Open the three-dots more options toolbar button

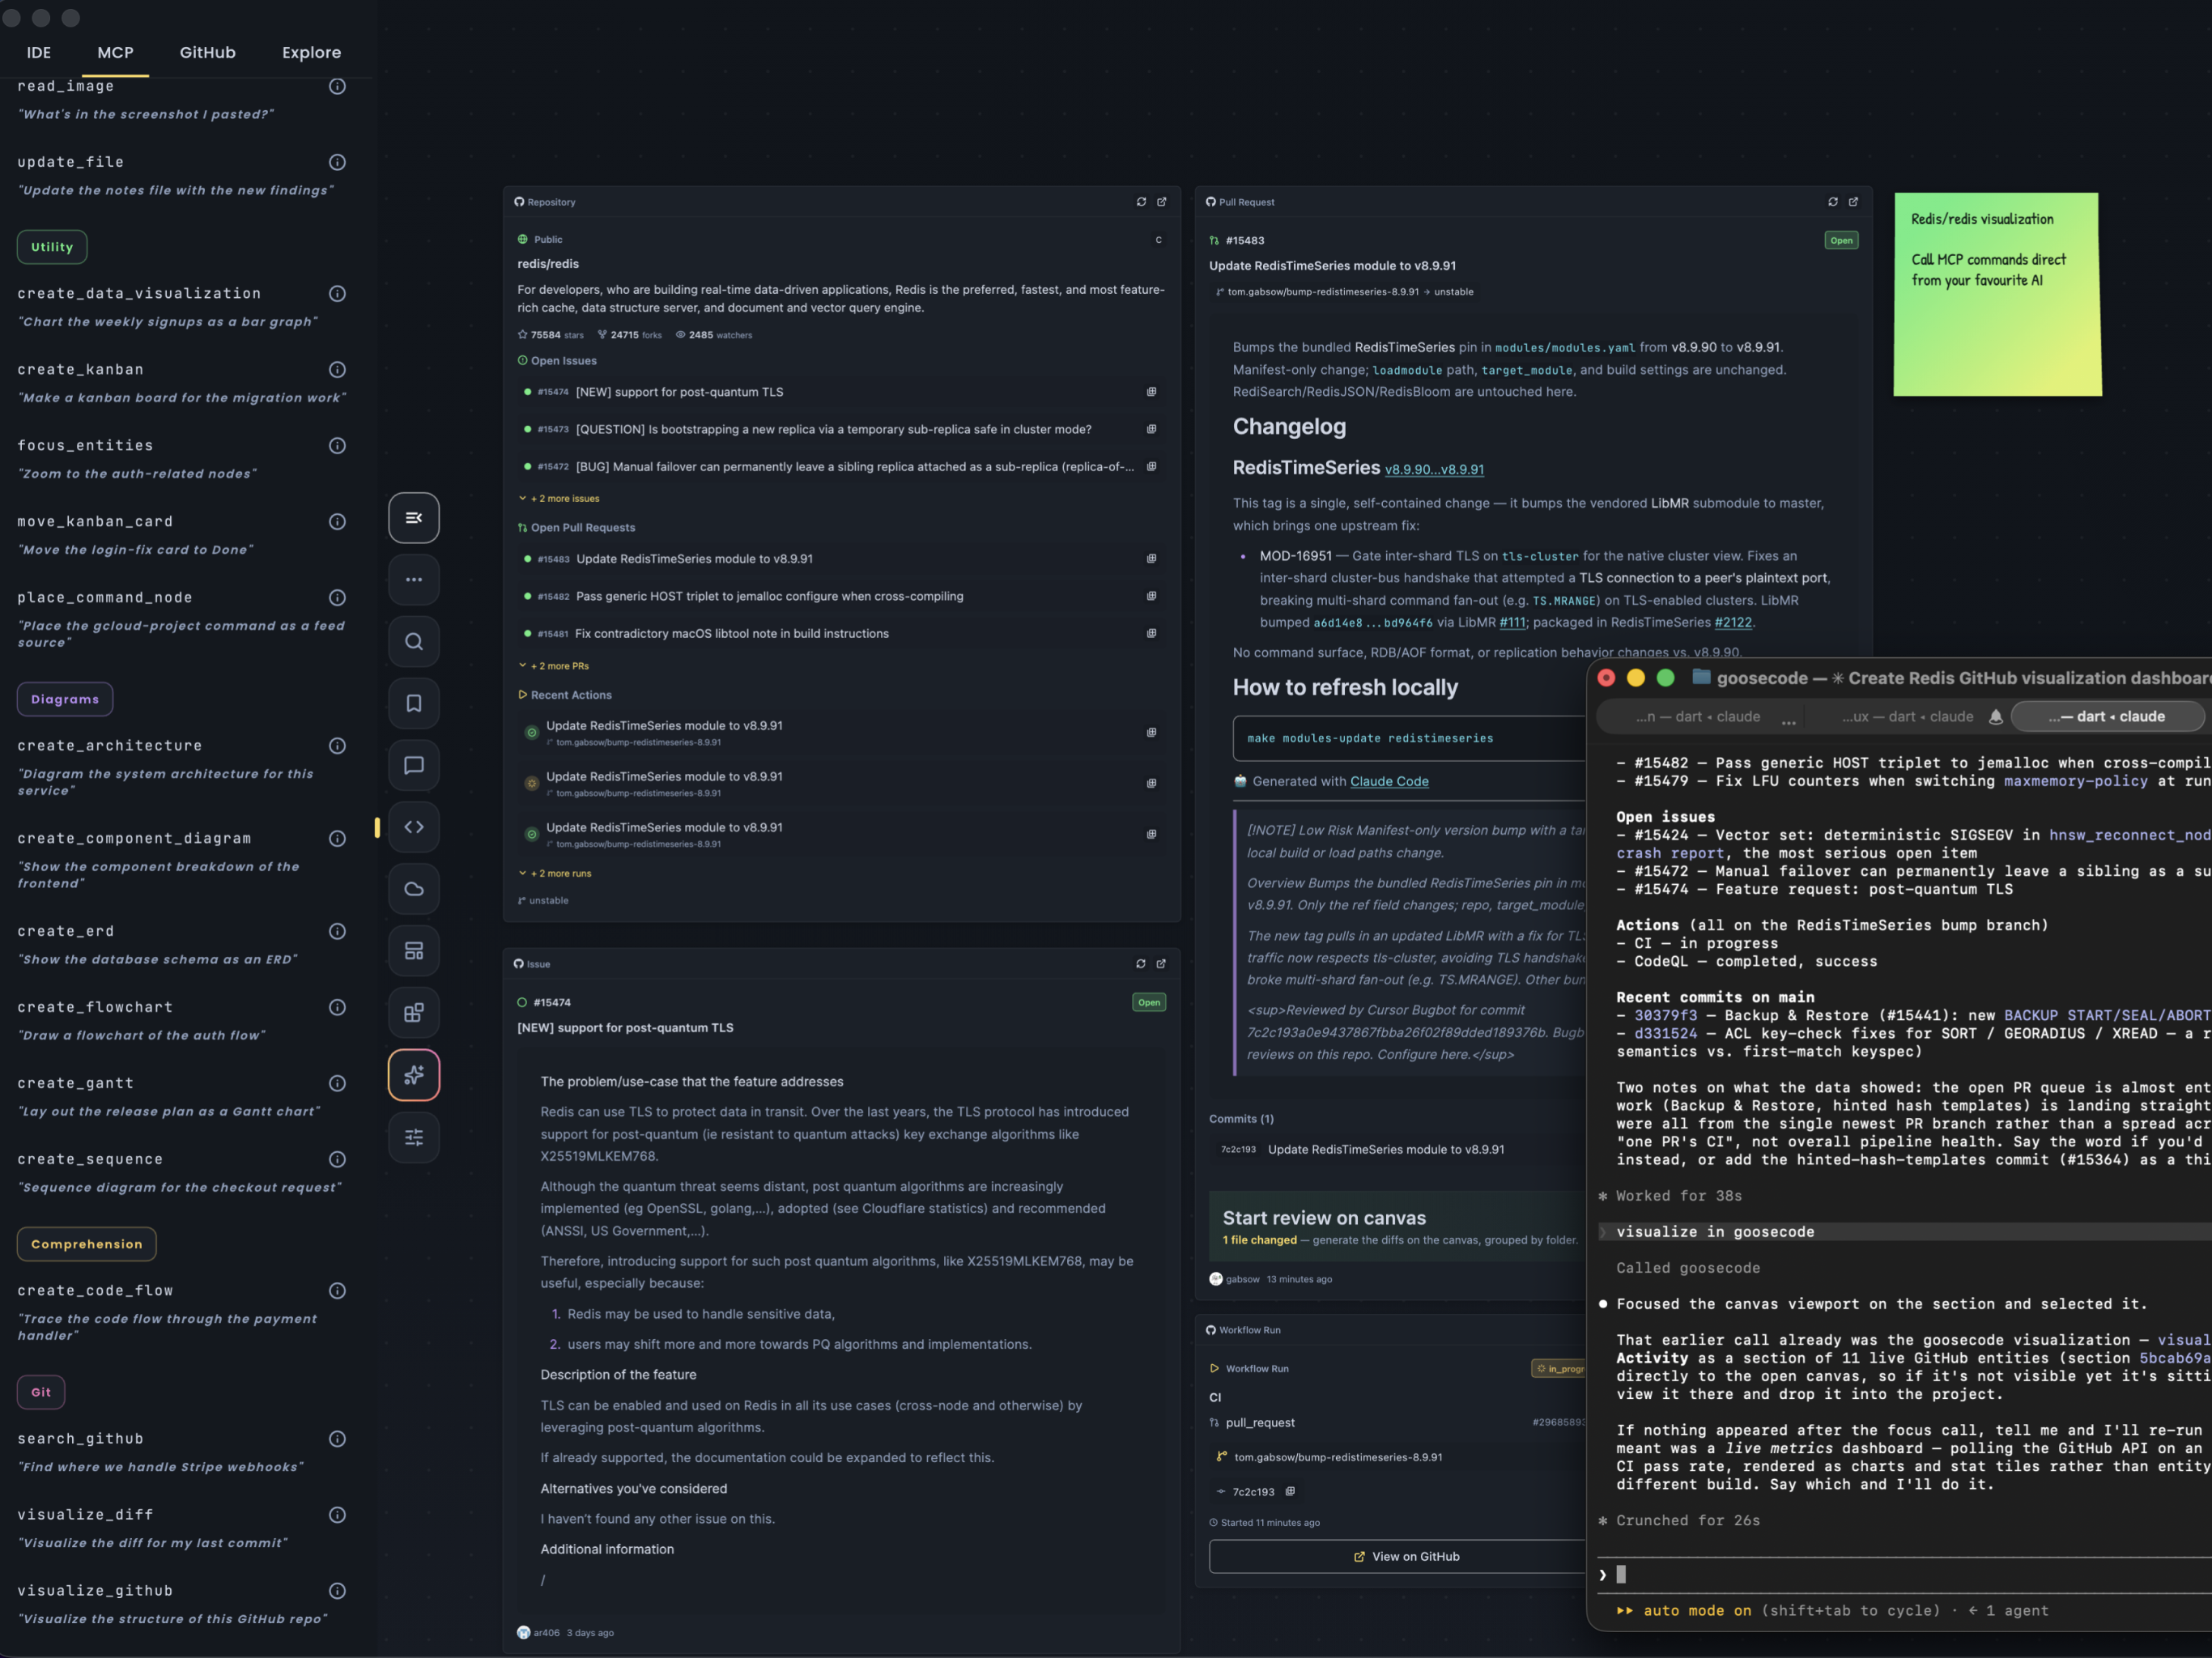coord(413,580)
